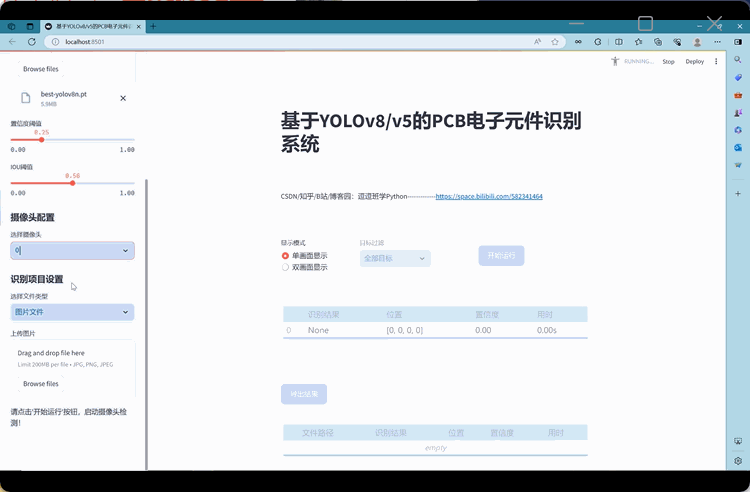Open the Deploy option
Viewport: 750px width, 492px height.
[695, 62]
